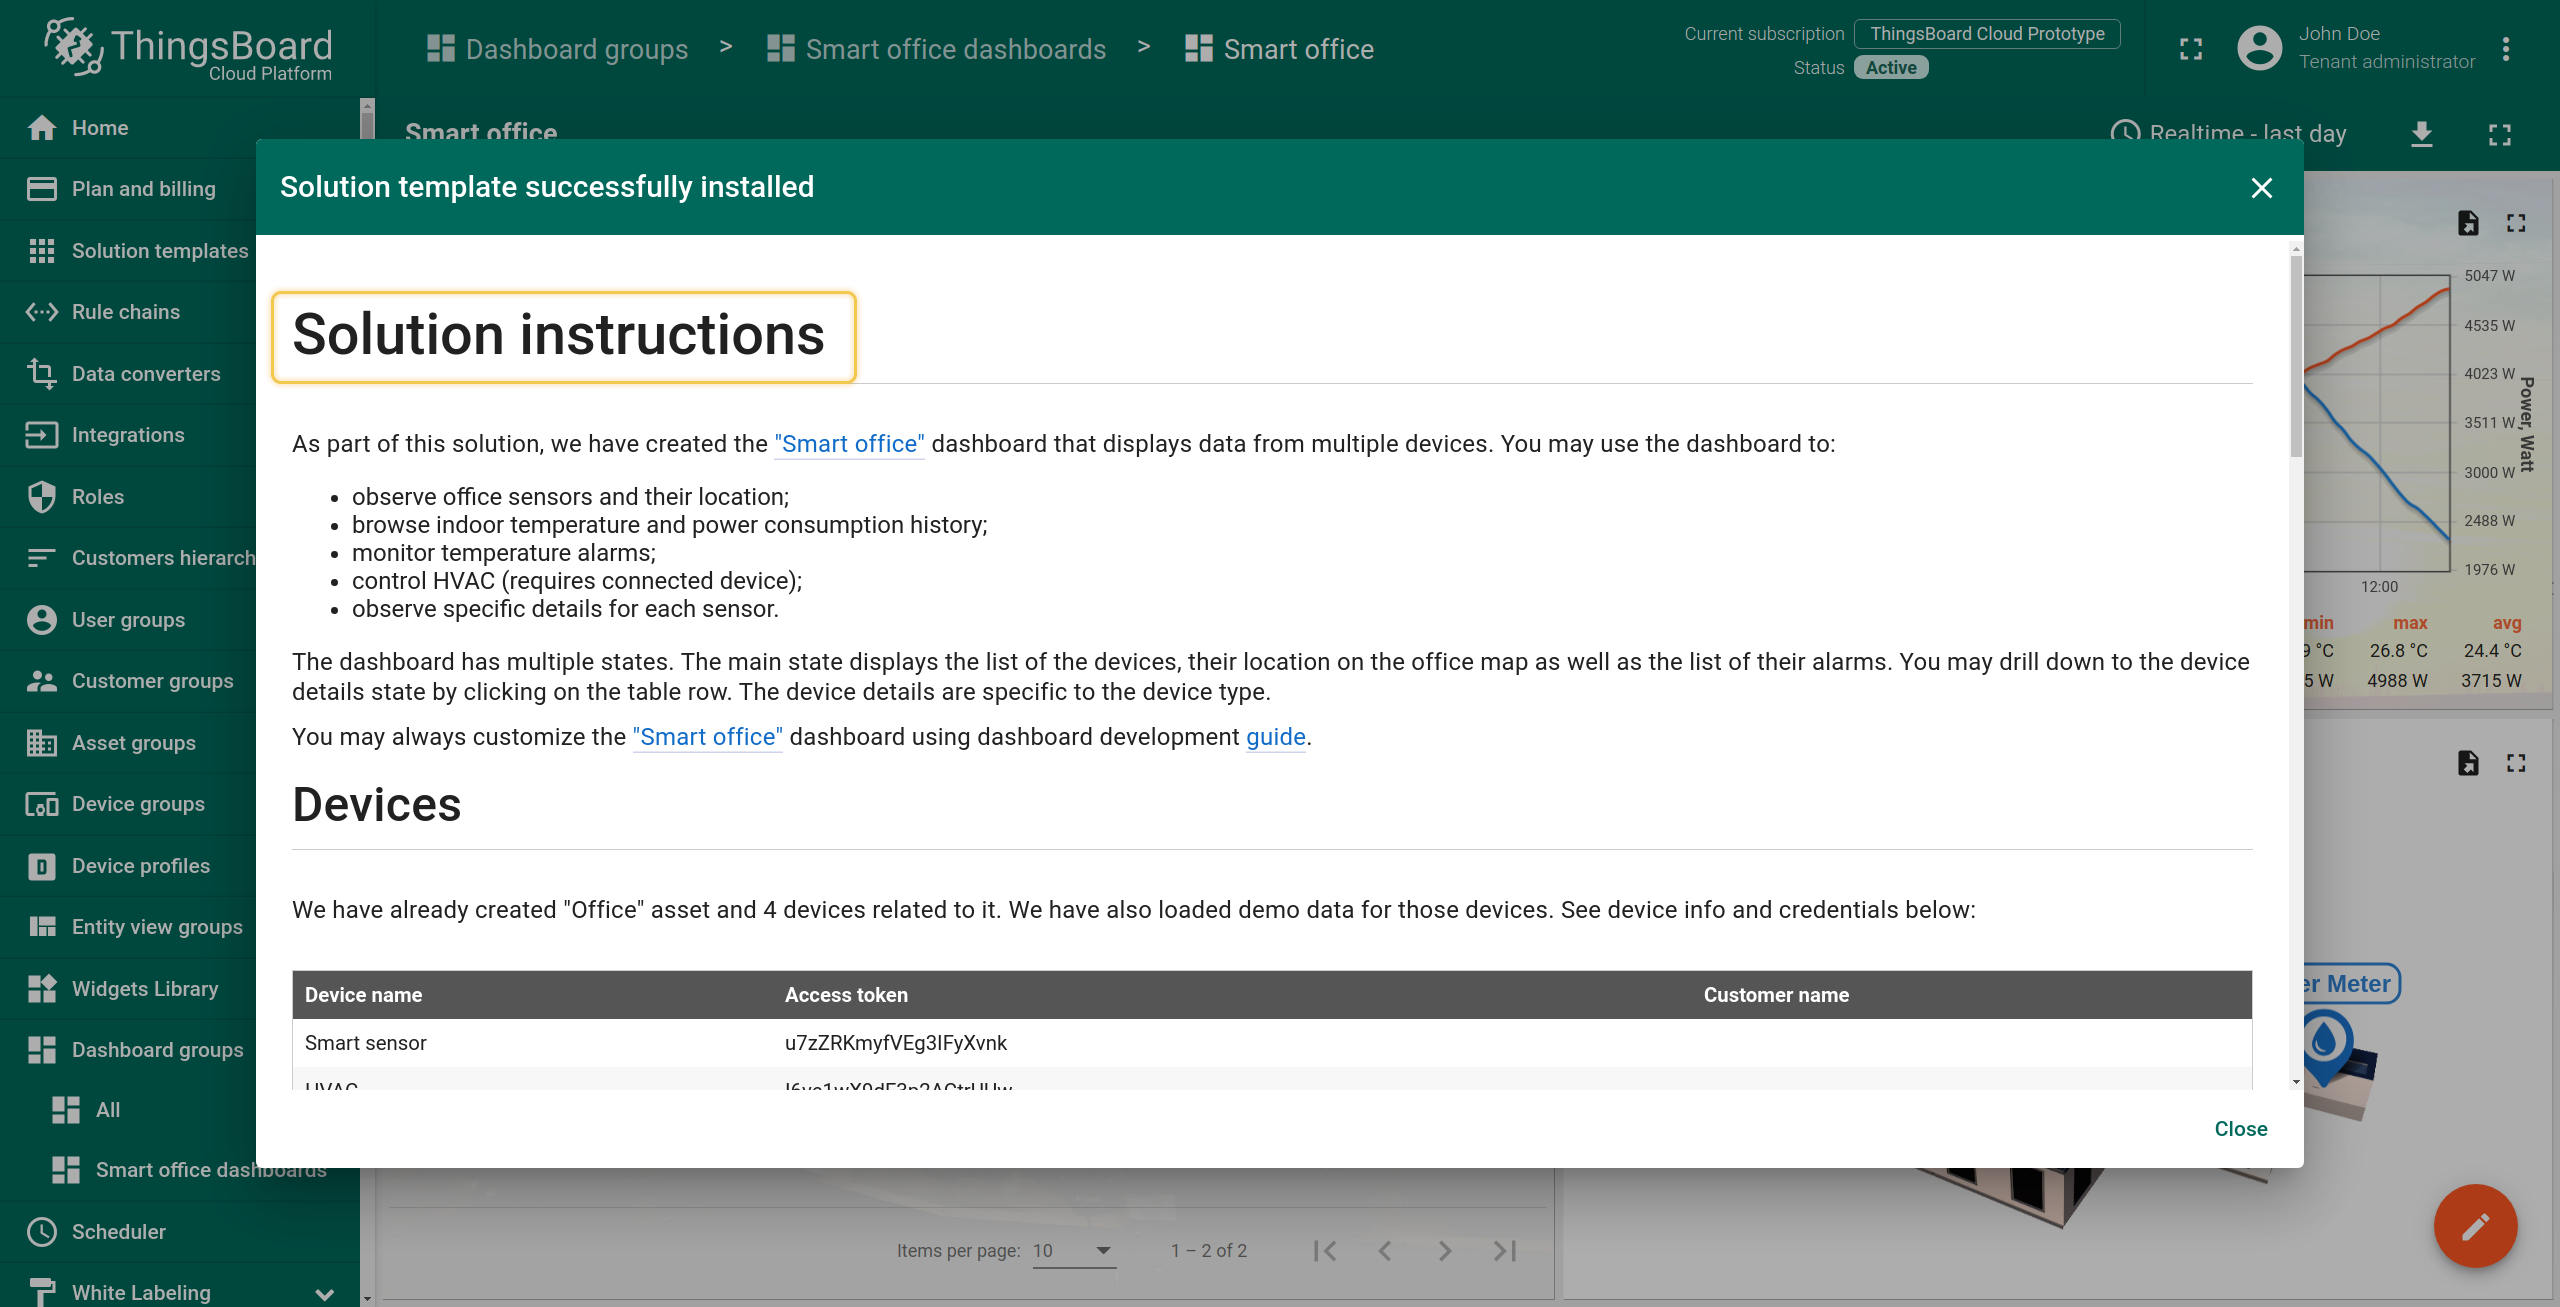Screen dimensions: 2560x1307
Task: Click the Smart office breadcrumb
Action: (x=1280, y=49)
